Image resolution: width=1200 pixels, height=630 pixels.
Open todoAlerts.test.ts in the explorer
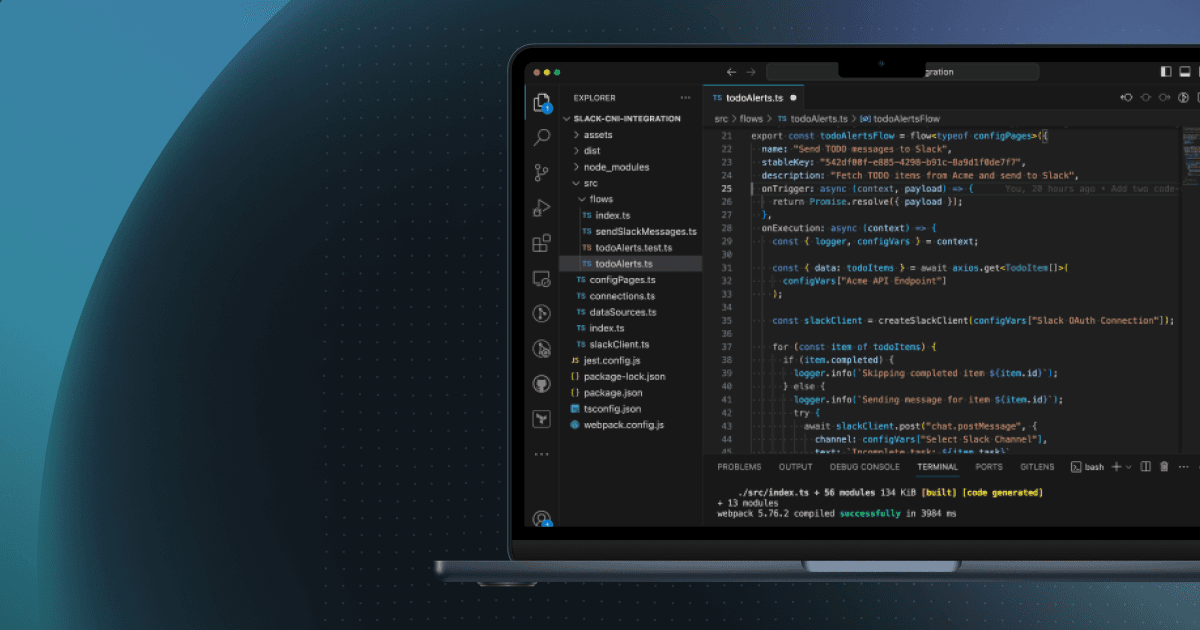[x=627, y=247]
